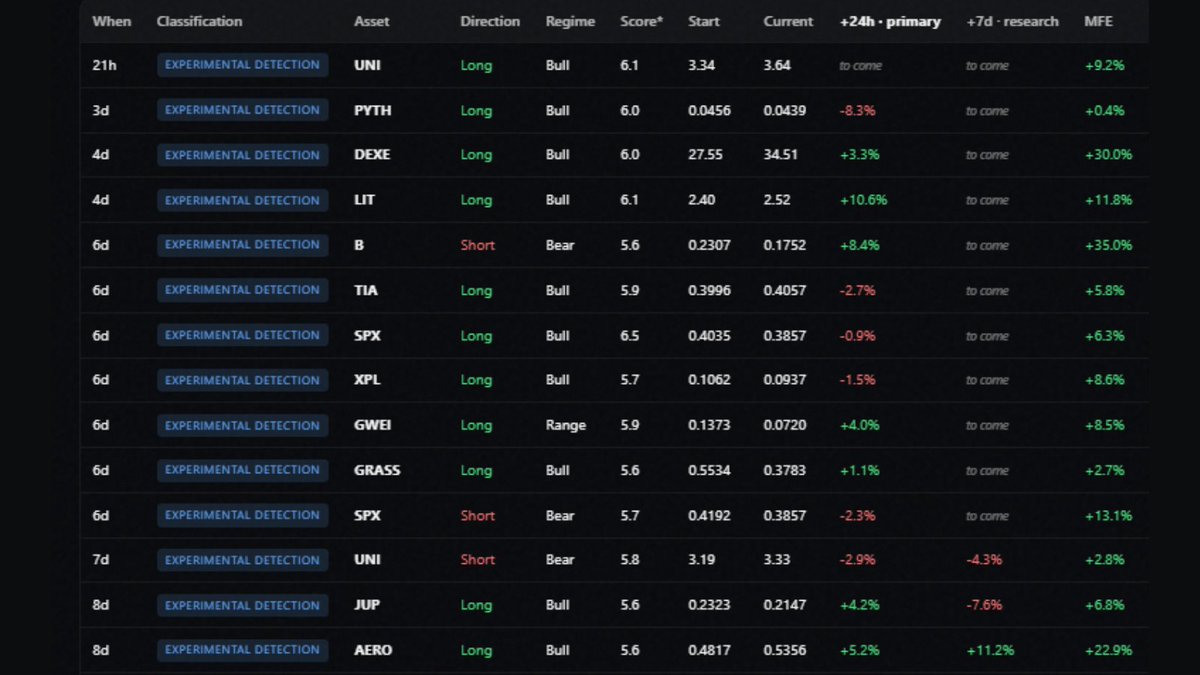Click the Long direction in JUP row
Image resolution: width=1200 pixels, height=675 pixels.
click(476, 605)
